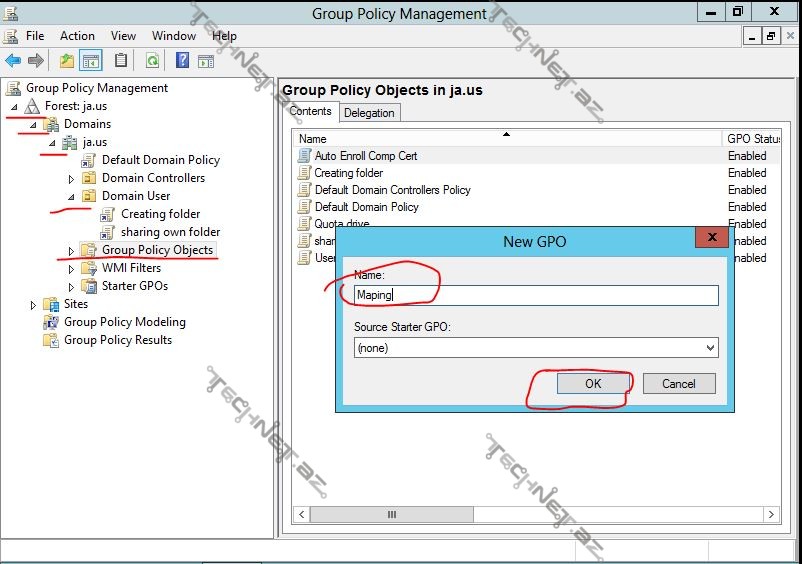Open the Action menu
The width and height of the screenshot is (802, 564).
pos(77,36)
